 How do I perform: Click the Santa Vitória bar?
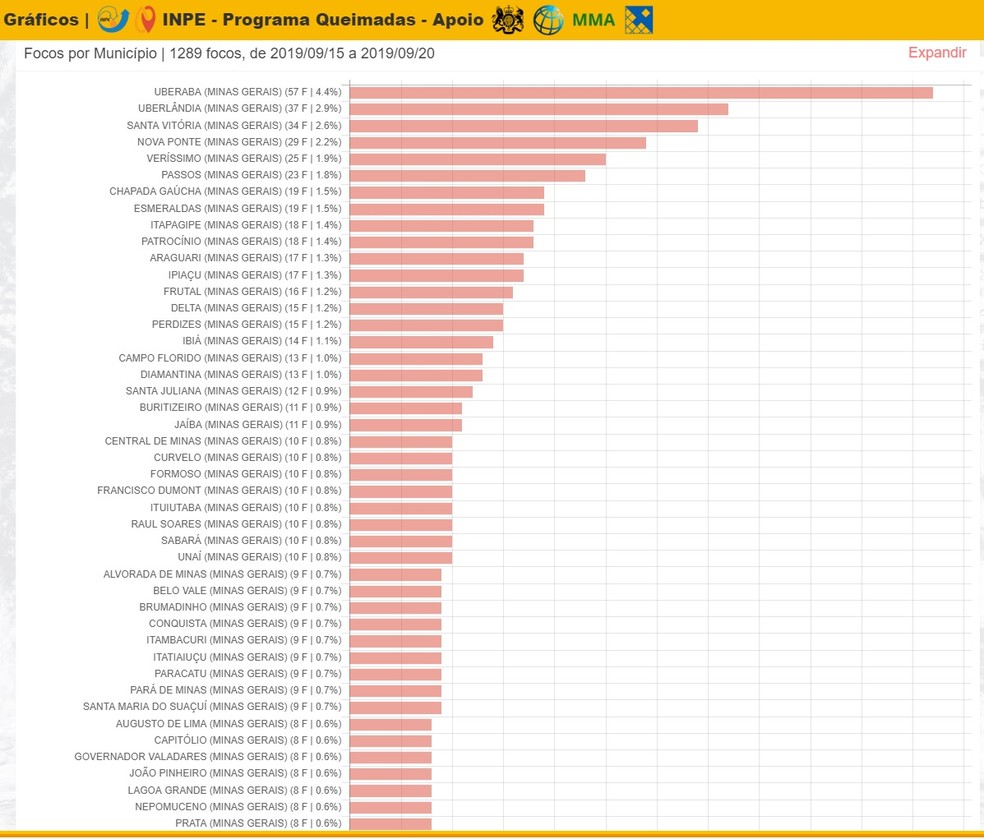click(523, 126)
